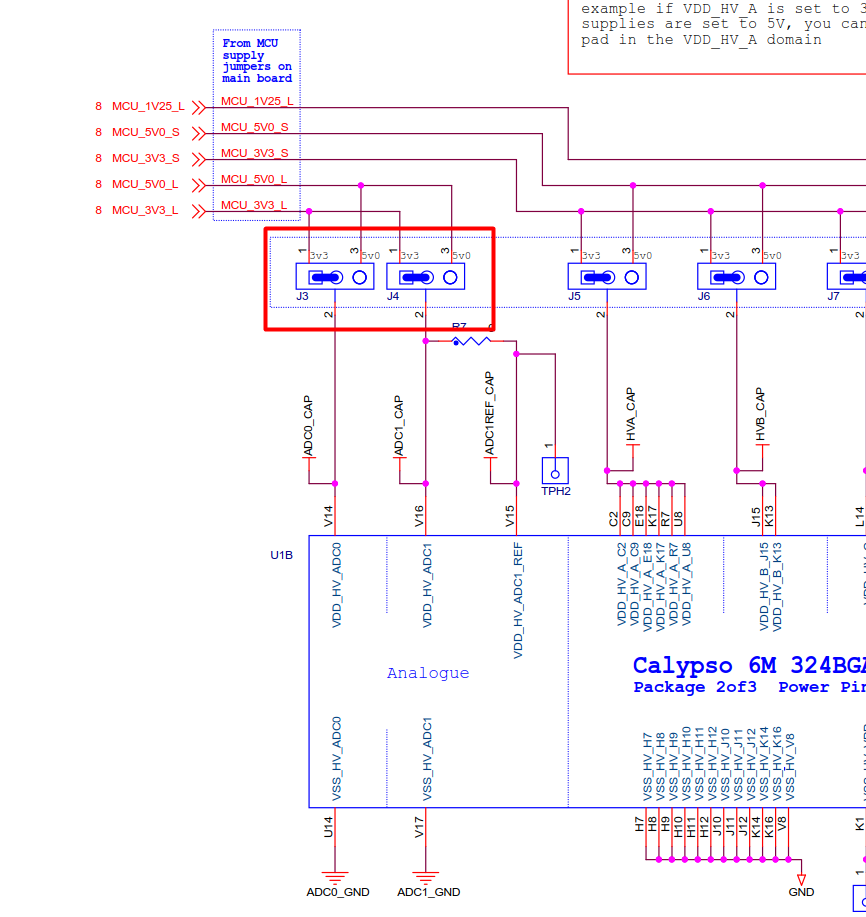
Task: Click the Calypso 6M 324BGA title text
Action: (x=750, y=666)
